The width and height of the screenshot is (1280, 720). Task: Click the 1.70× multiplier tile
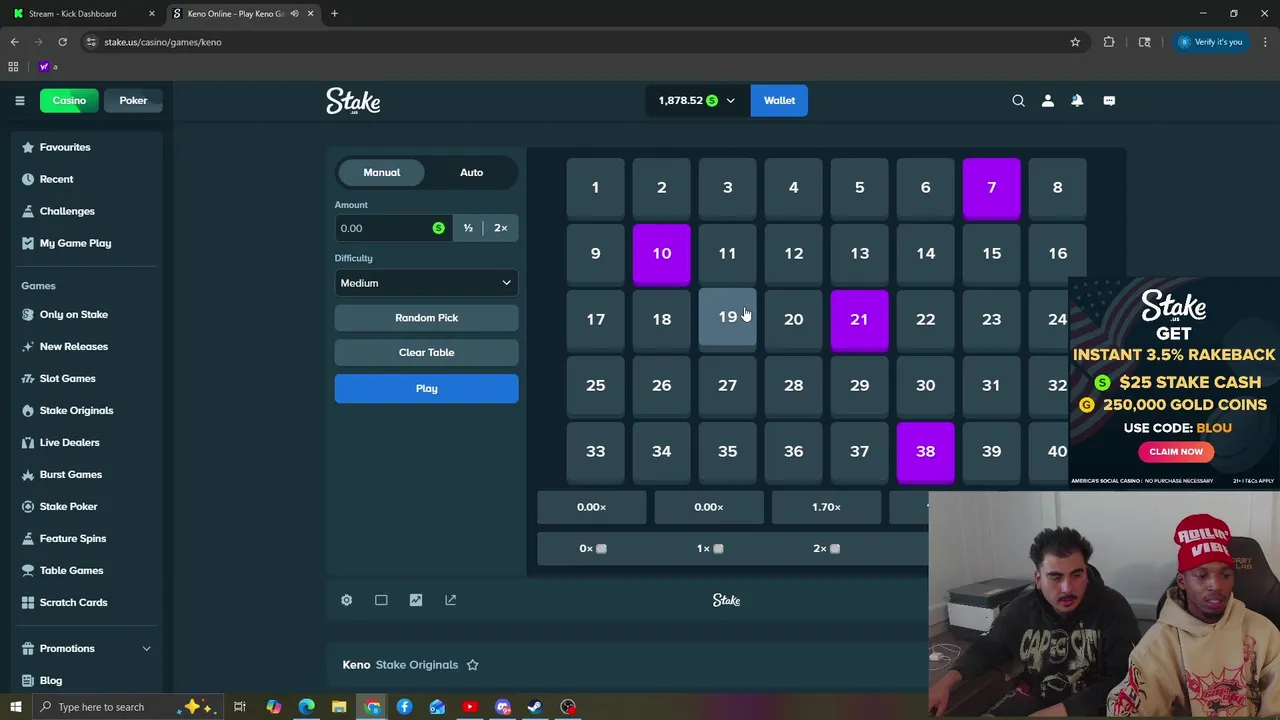coord(826,507)
